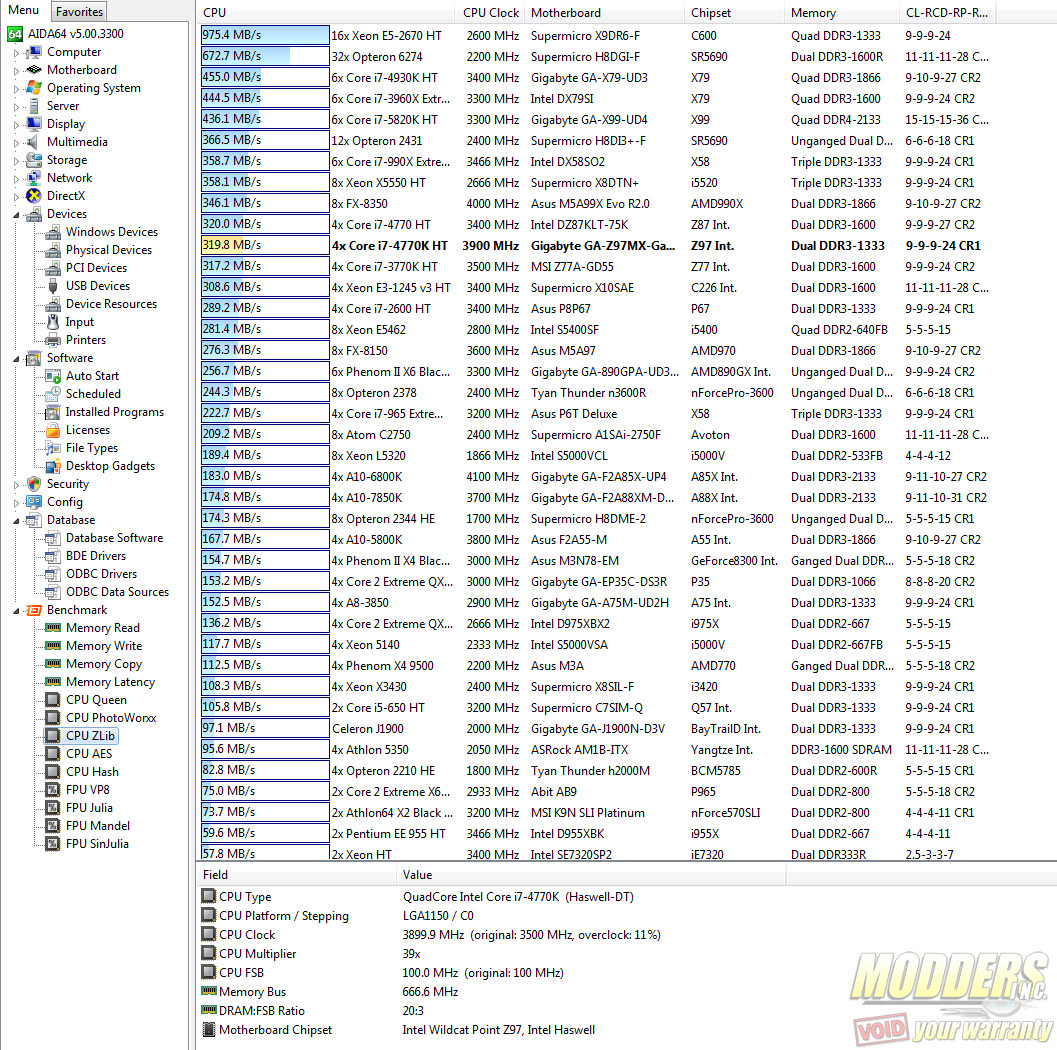Select the Computer tree icon
Screen dimensions: 1057x1050
point(34,52)
